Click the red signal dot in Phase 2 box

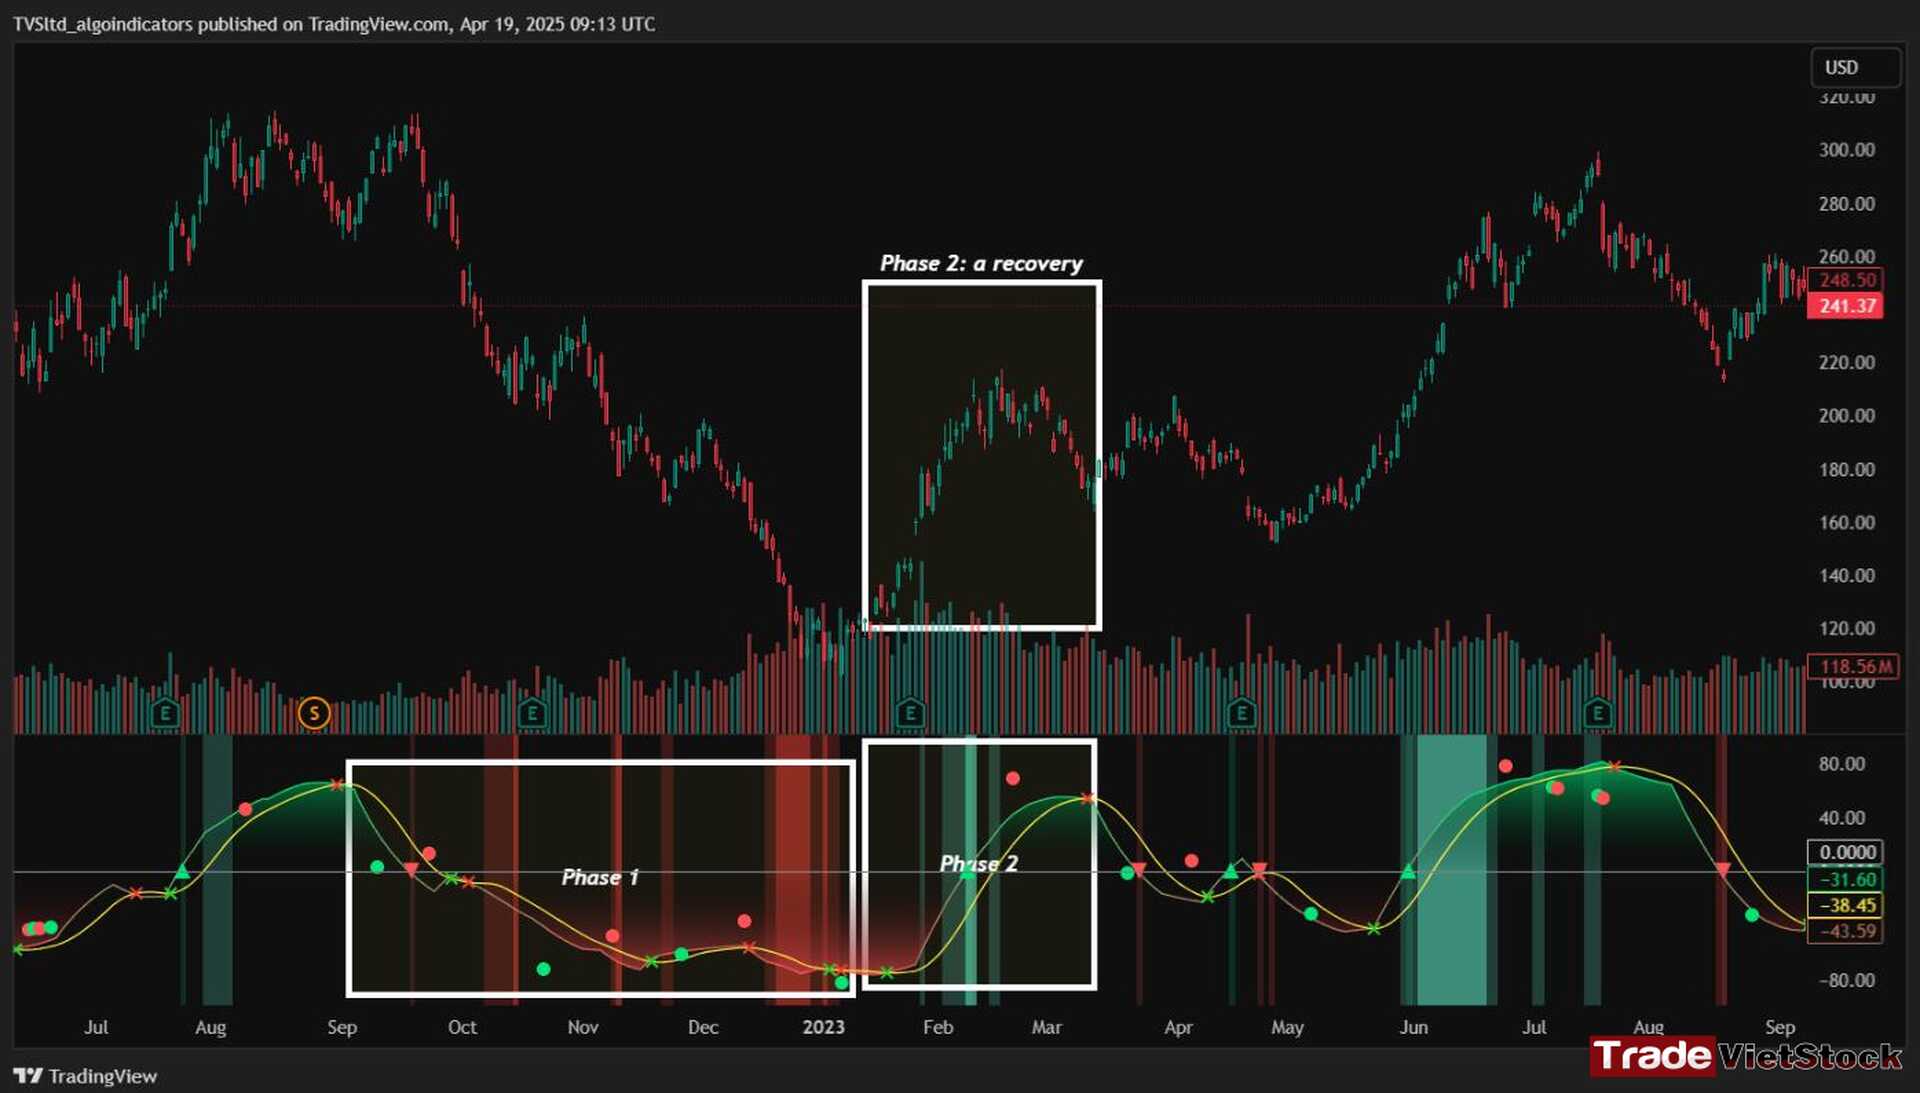point(1013,778)
